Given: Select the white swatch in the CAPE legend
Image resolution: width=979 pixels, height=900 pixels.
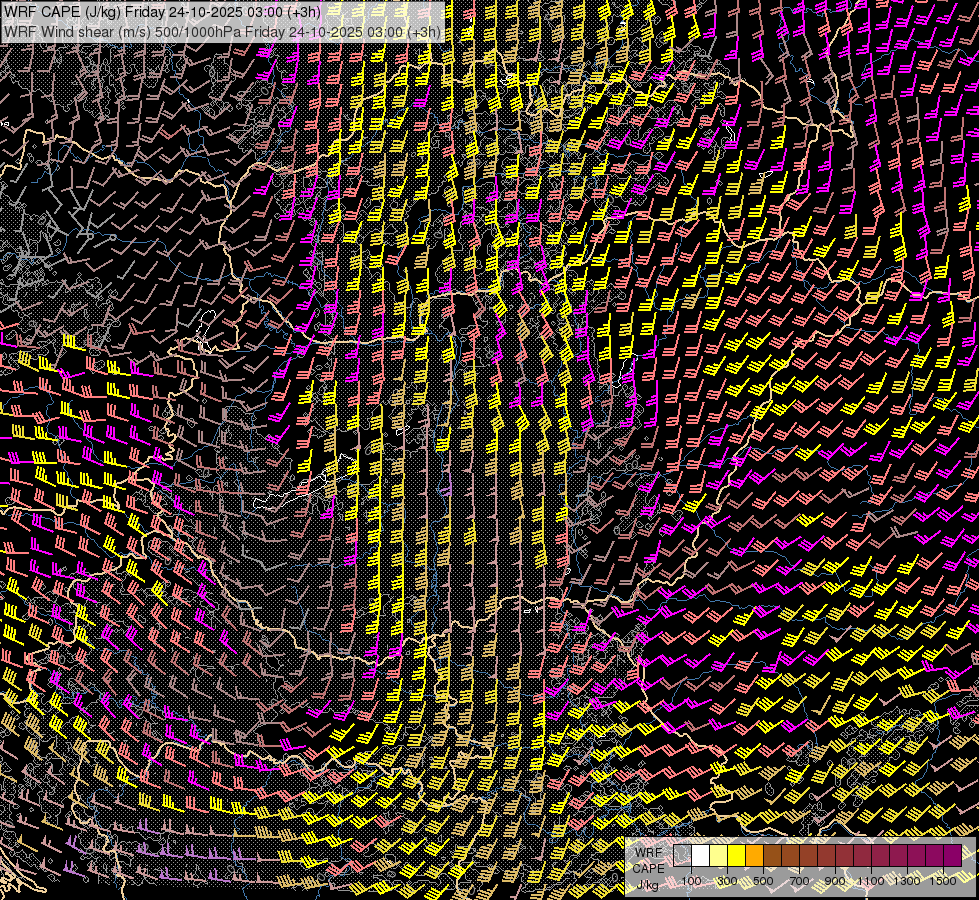Looking at the screenshot, I should (701, 855).
